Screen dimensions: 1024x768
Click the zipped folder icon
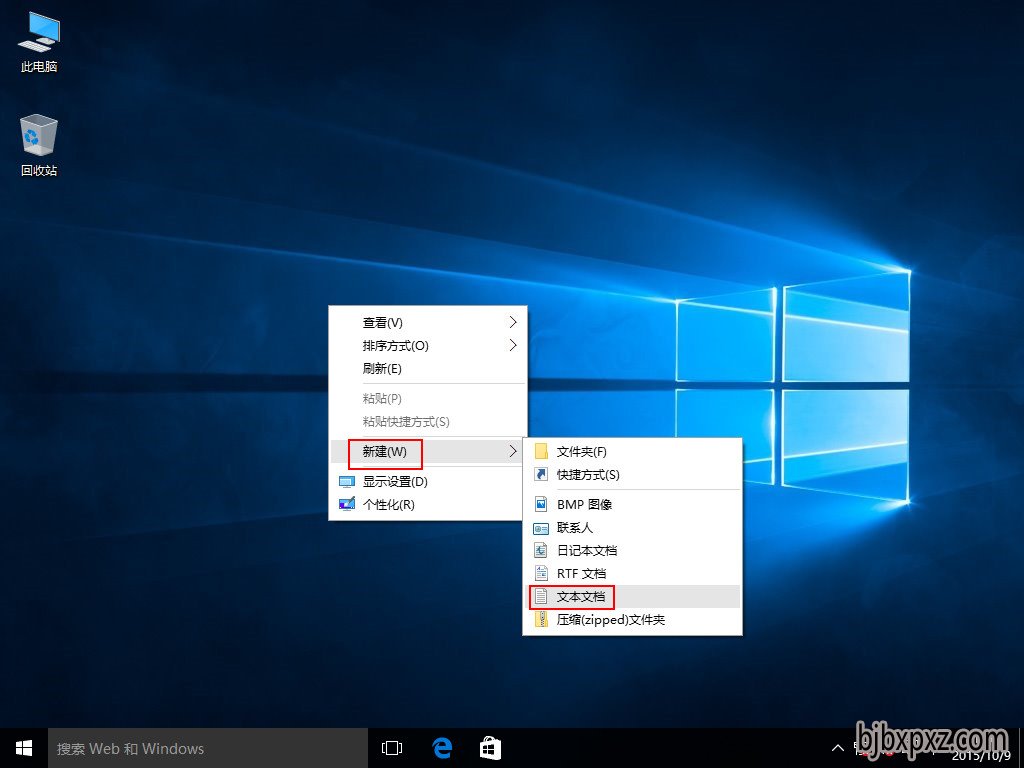541,619
